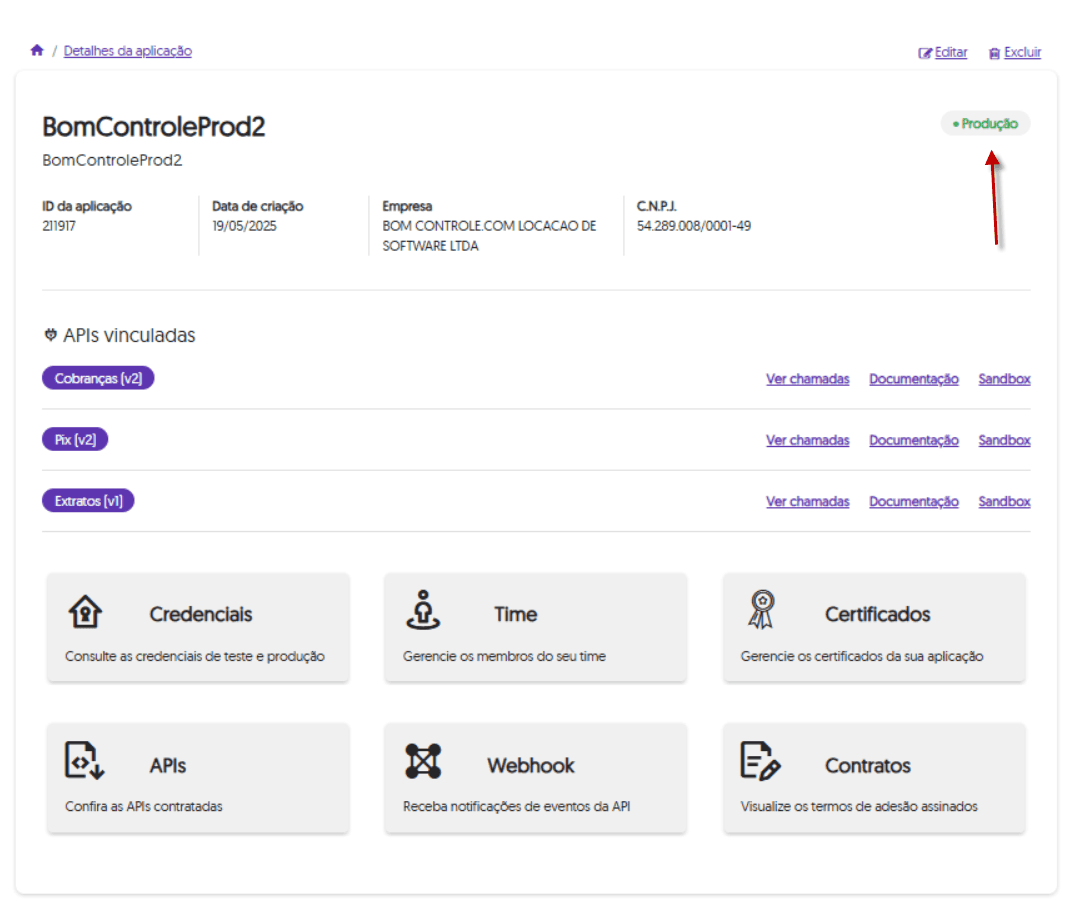The height and width of the screenshot is (909, 1078).
Task: Open the Contratos card title
Action: 868,765
